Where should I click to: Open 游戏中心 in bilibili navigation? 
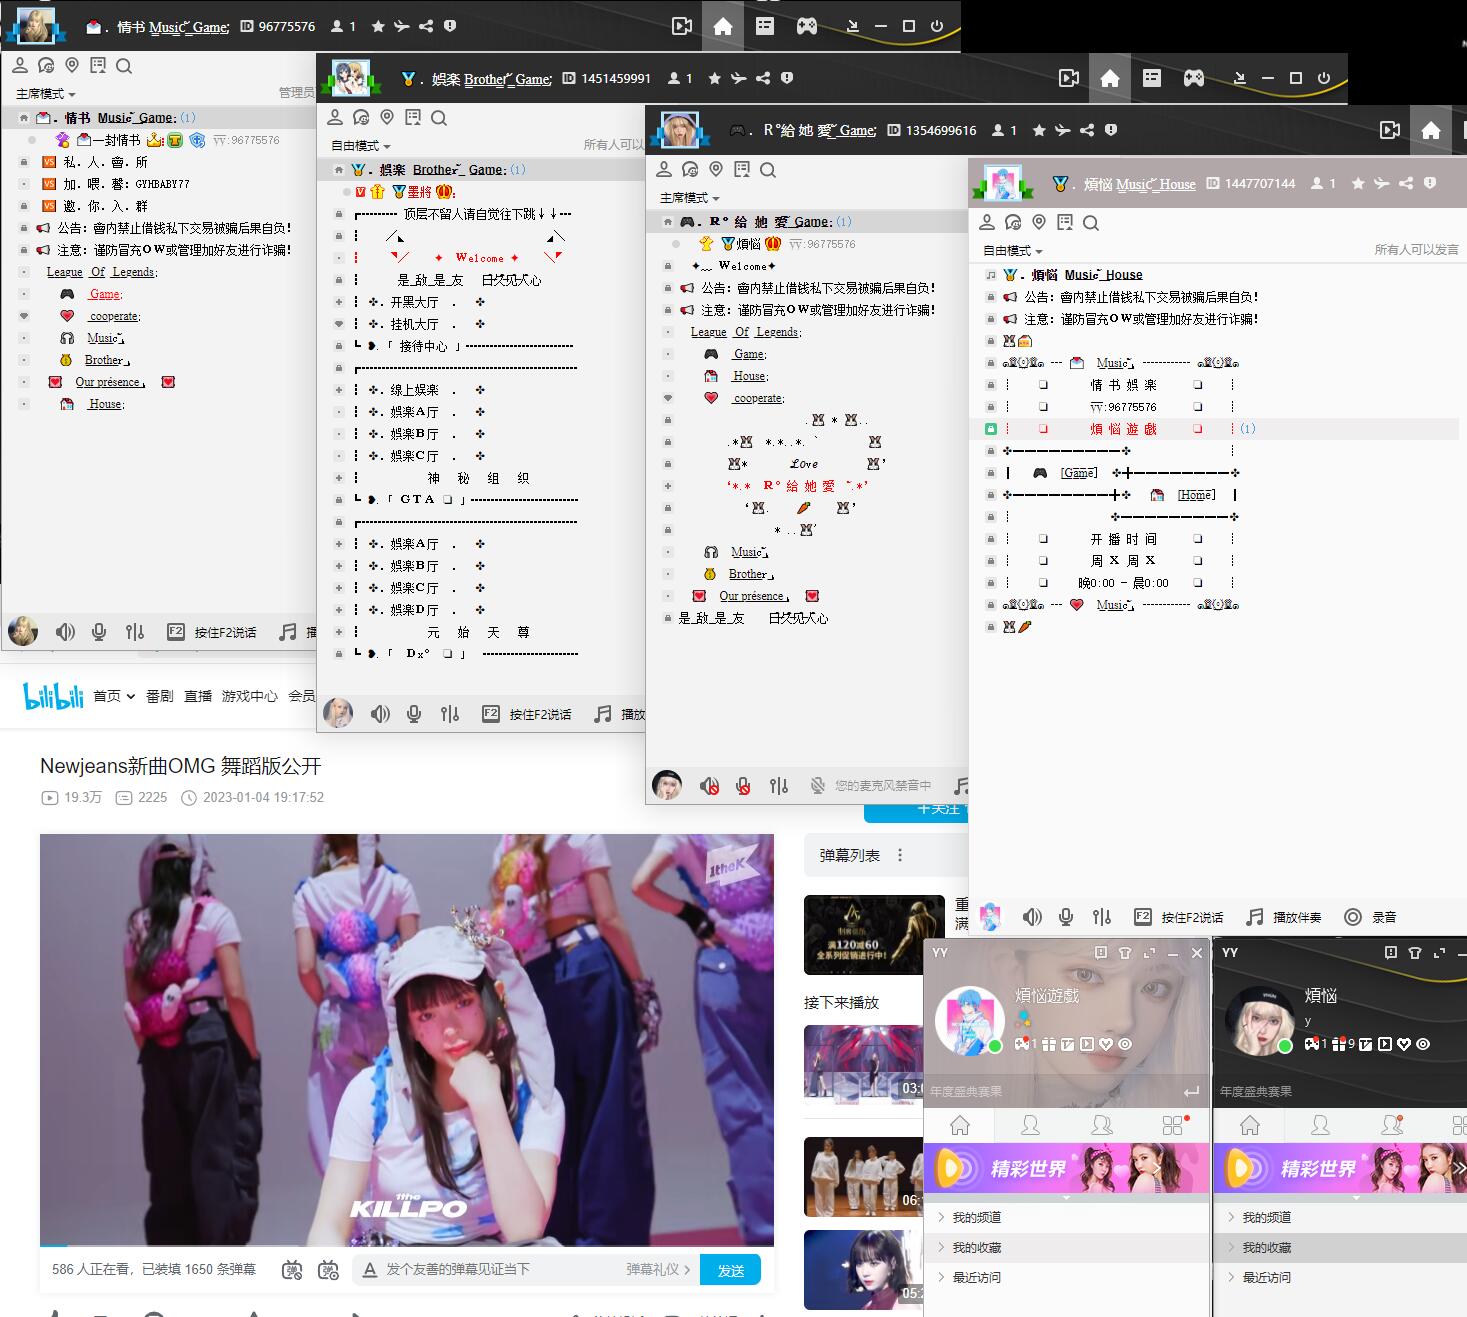click(x=250, y=696)
